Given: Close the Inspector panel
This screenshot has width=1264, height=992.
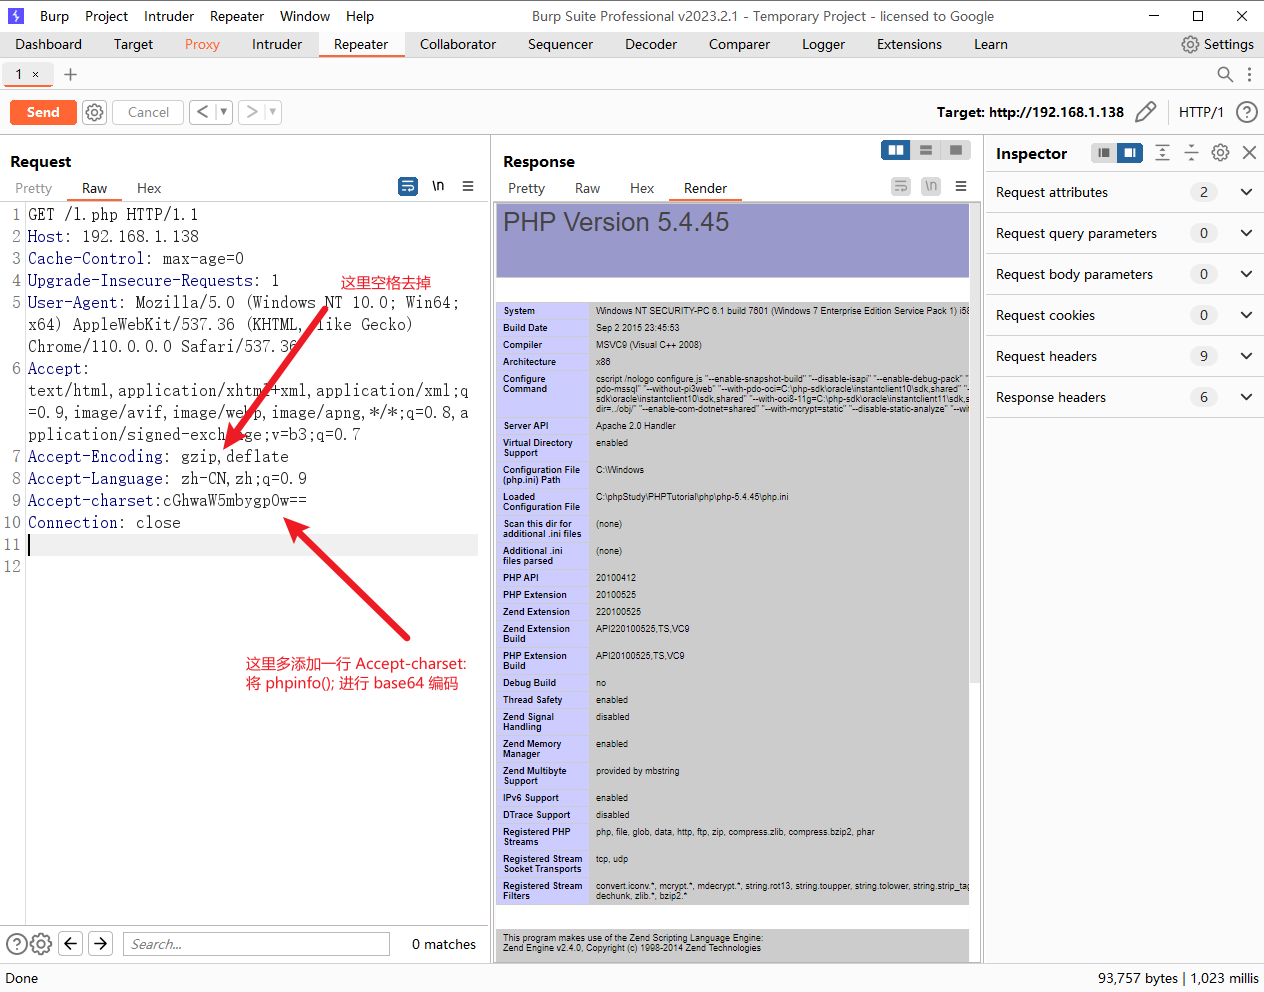Looking at the screenshot, I should point(1249,153).
